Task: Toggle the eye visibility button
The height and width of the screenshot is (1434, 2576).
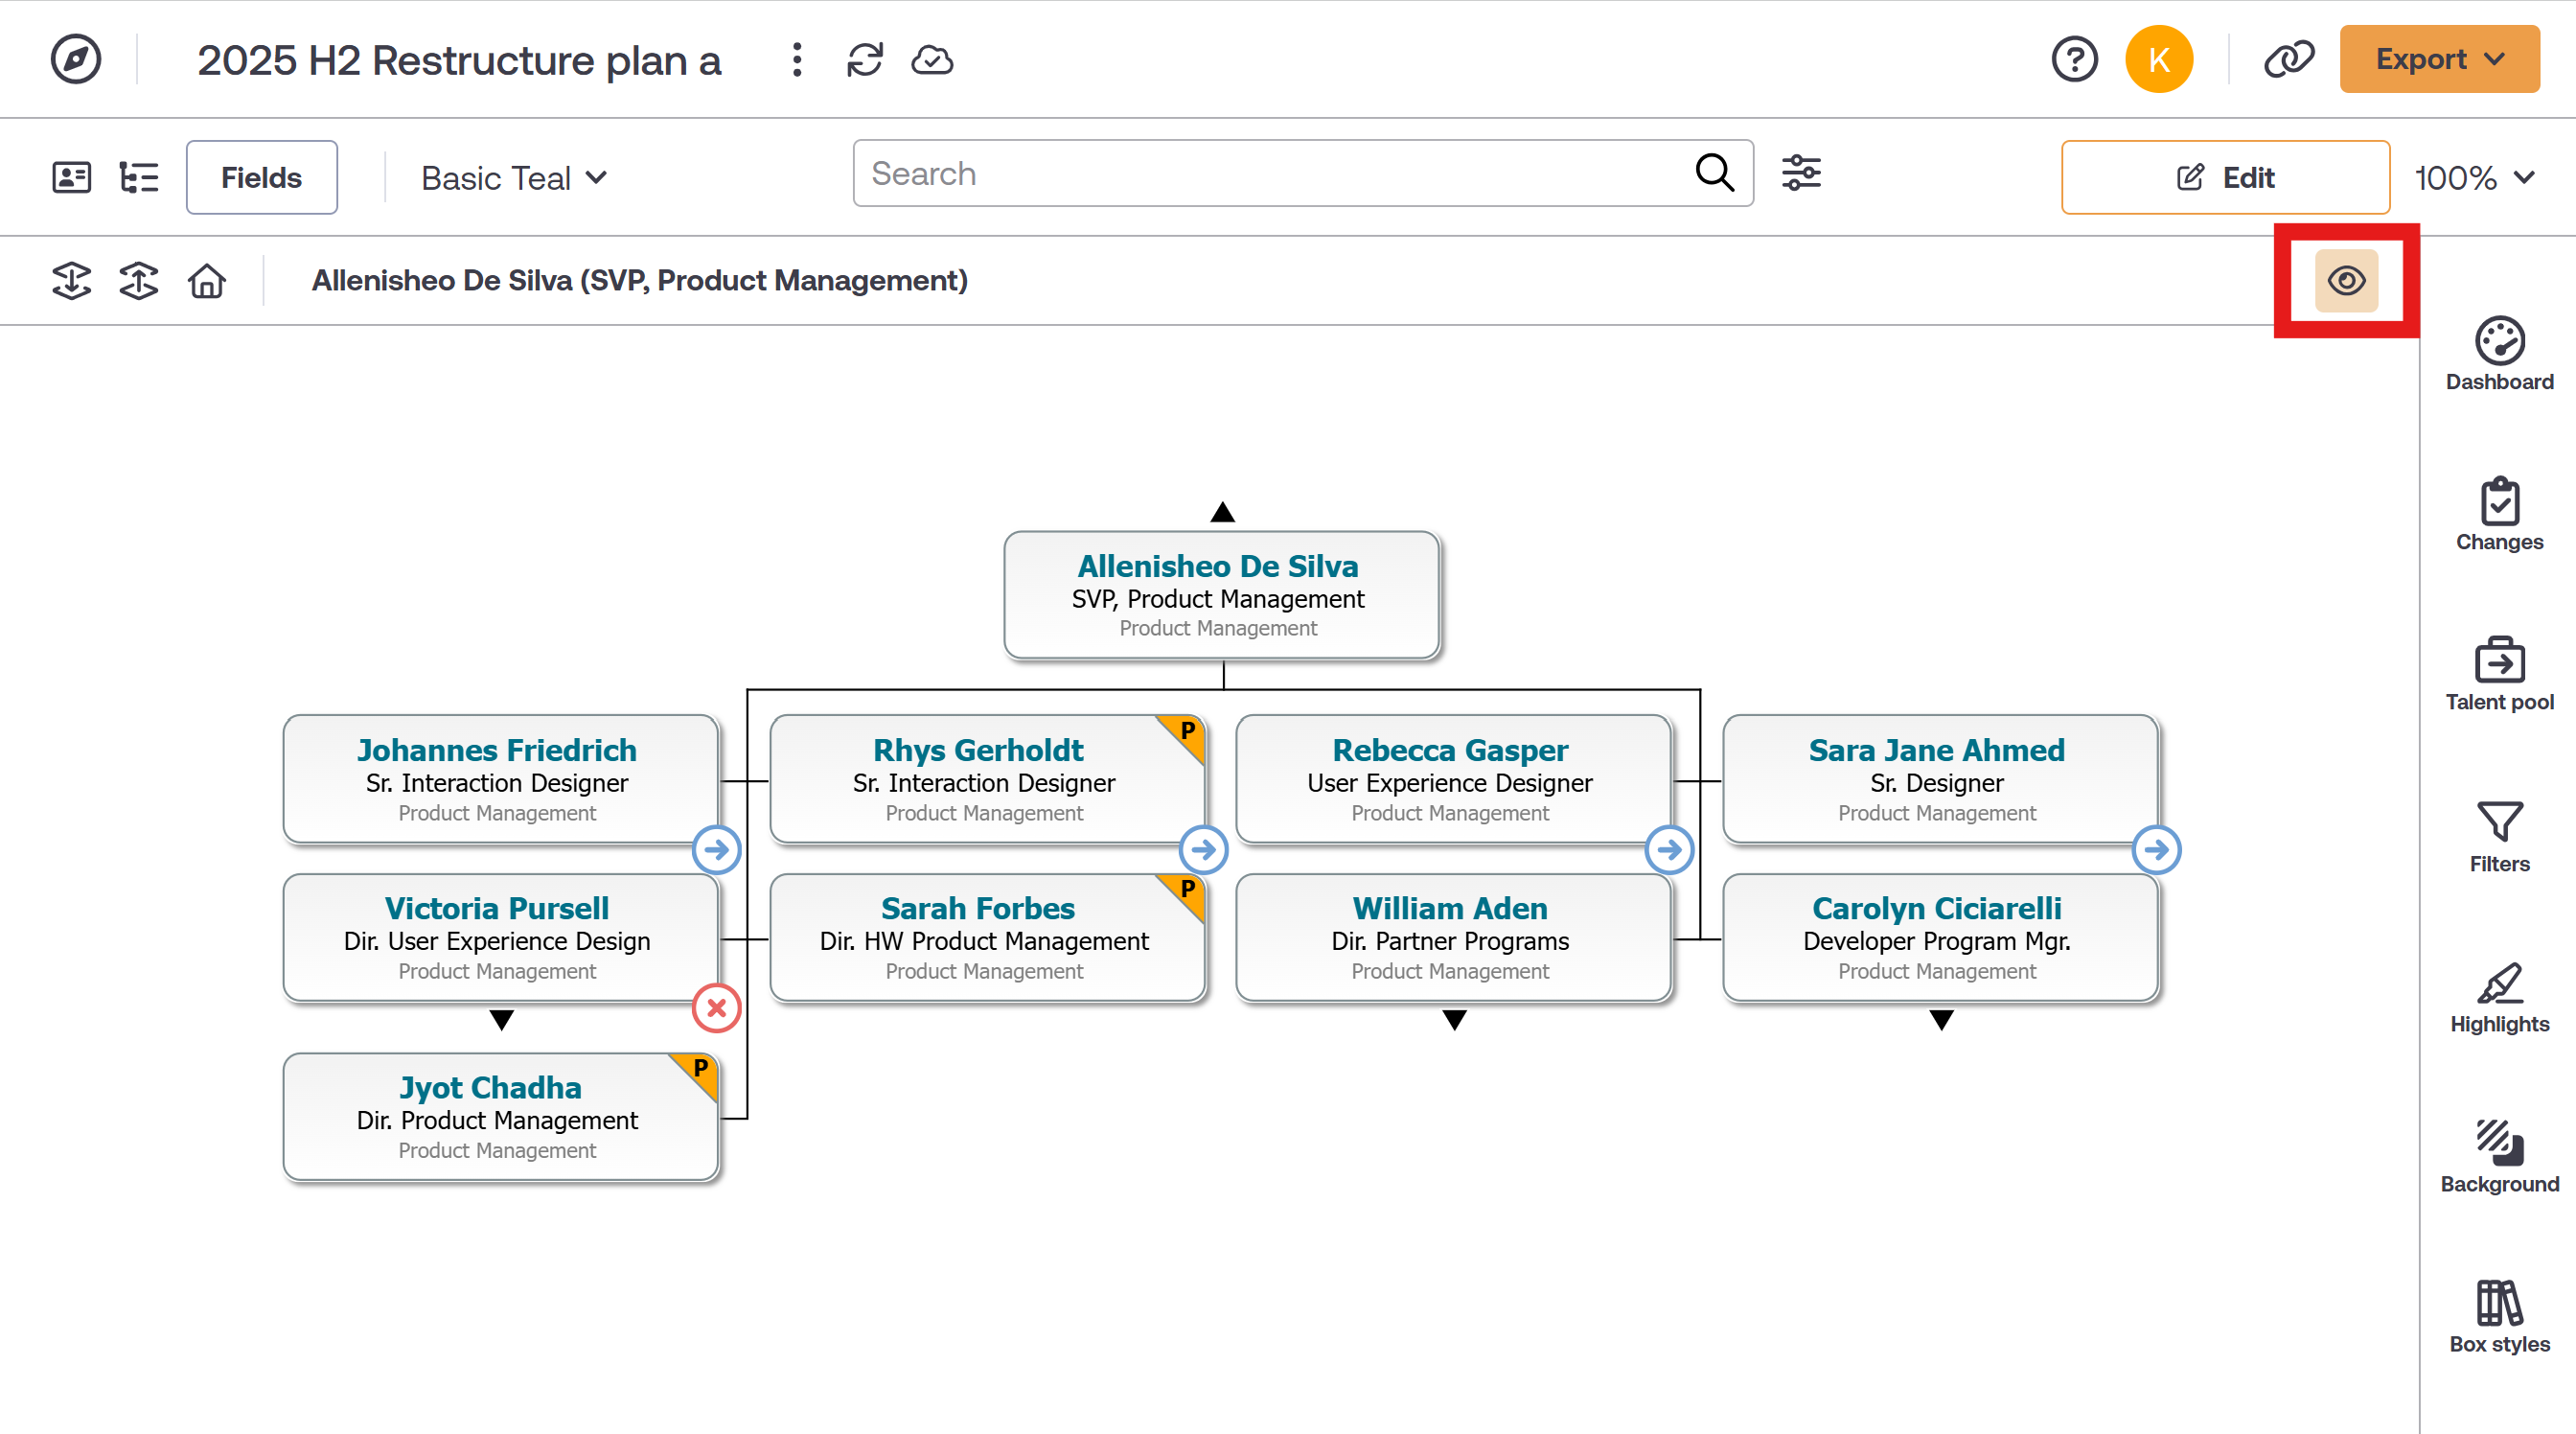Action: (x=2345, y=281)
